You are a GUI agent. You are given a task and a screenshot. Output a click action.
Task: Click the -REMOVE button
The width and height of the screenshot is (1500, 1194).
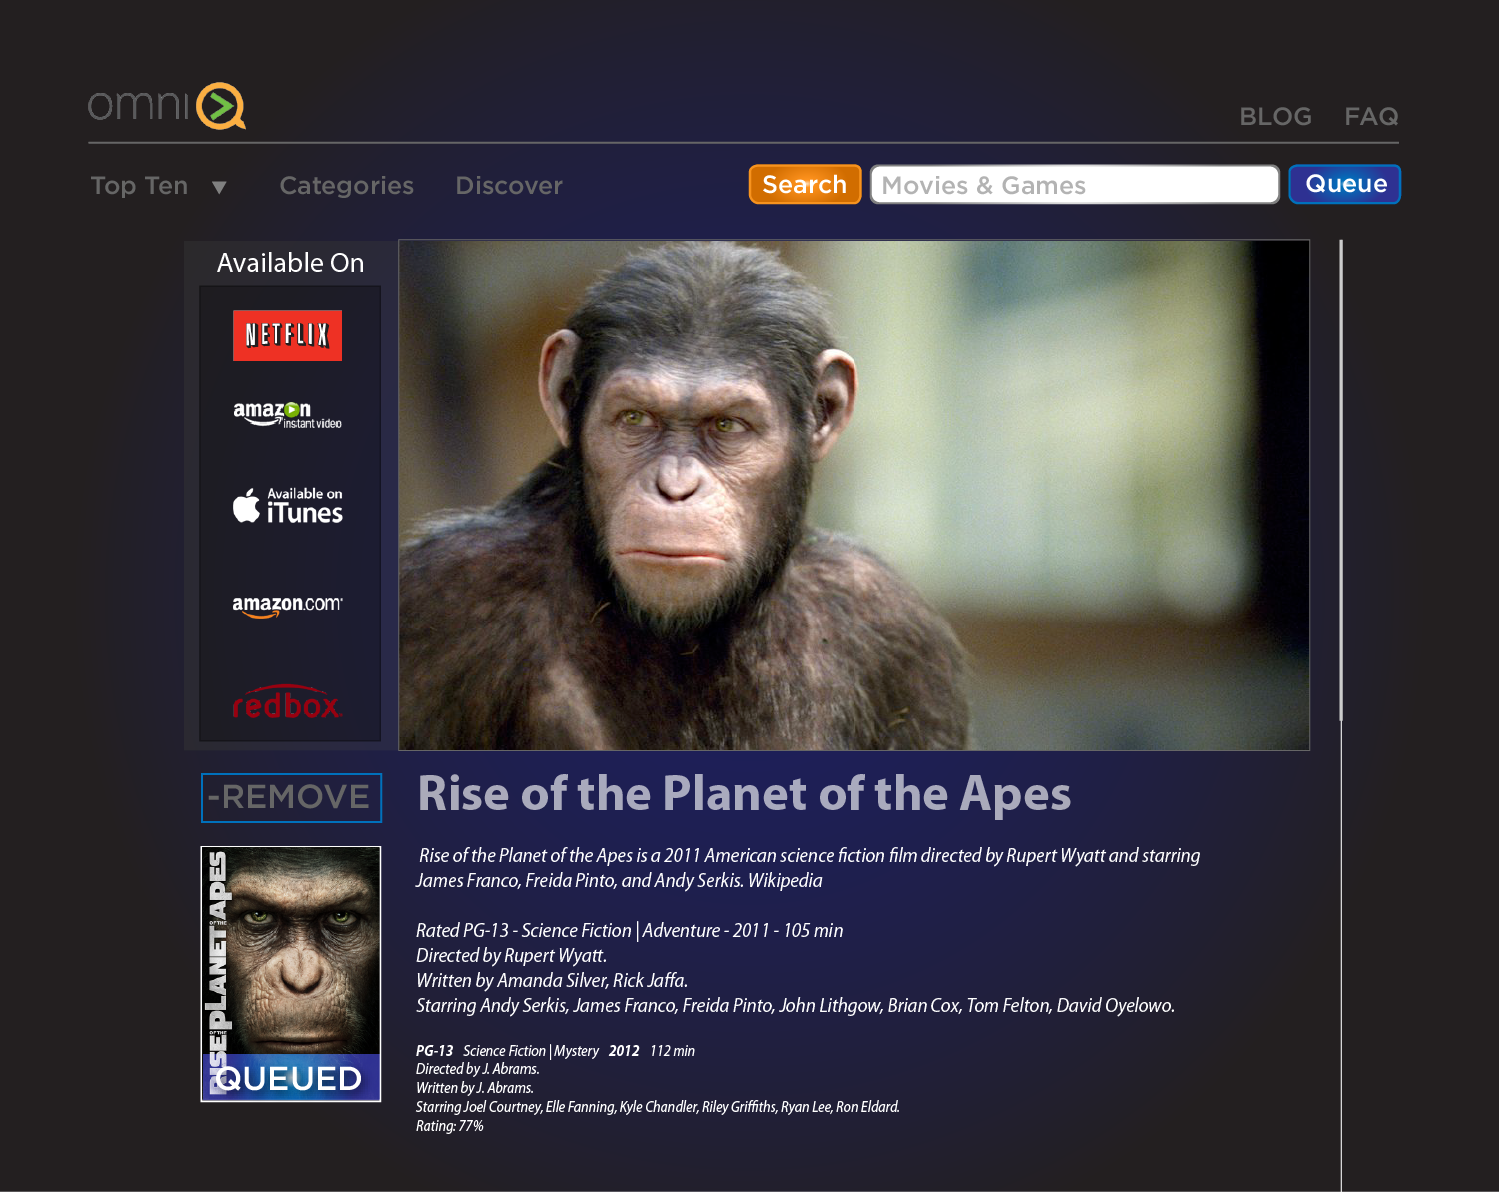point(291,798)
